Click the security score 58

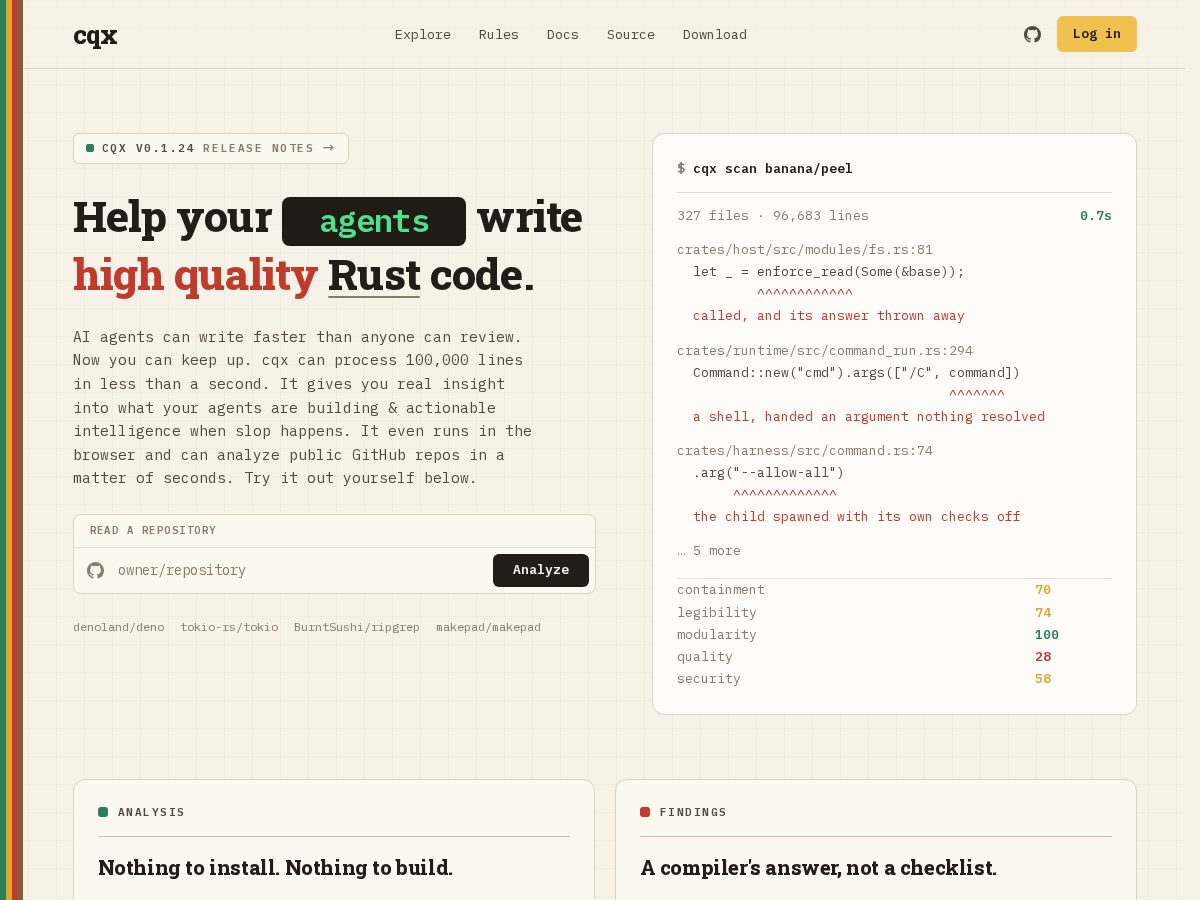[1043, 679]
